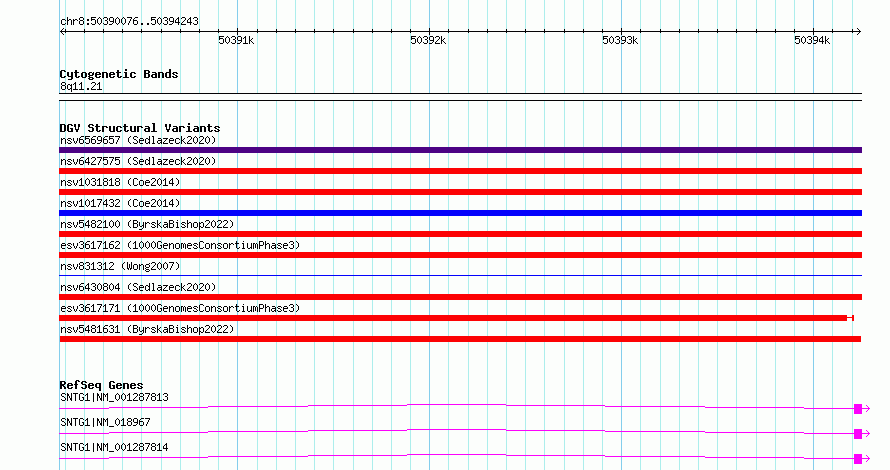
Task: Click the purple bar of nsv6569657
Action: click(x=460, y=150)
